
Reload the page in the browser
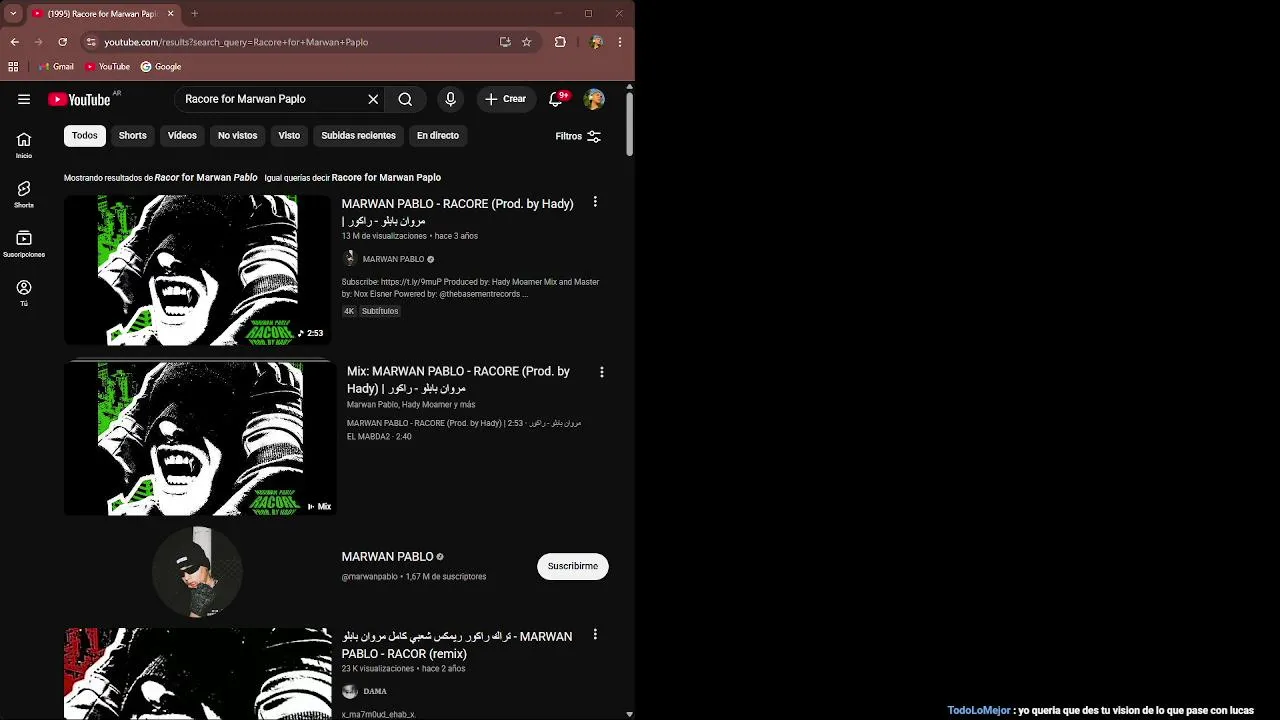[x=62, y=42]
